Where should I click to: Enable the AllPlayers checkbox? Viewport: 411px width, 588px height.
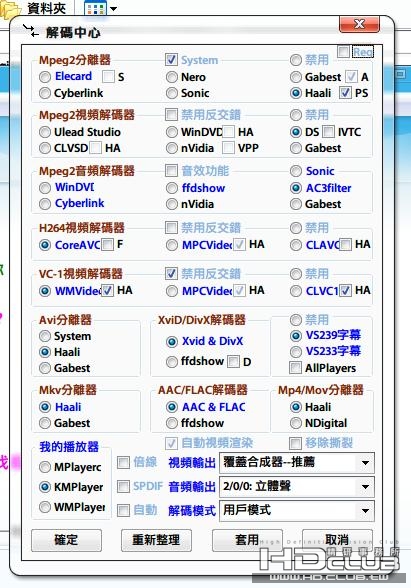click(296, 368)
